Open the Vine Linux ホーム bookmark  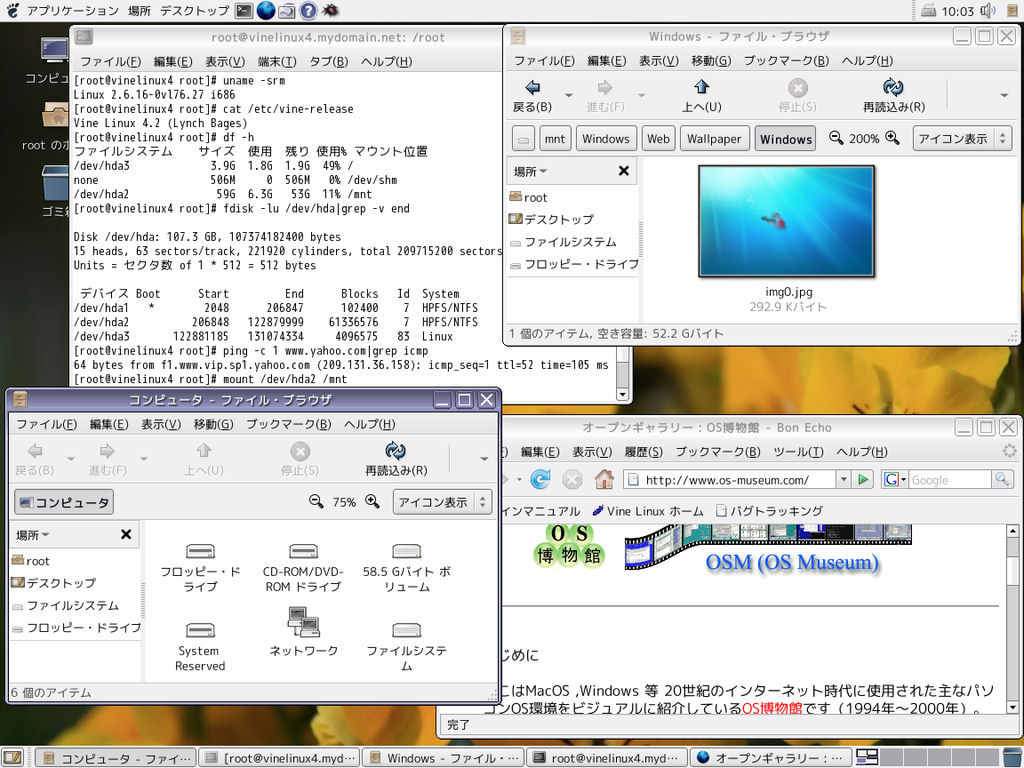coord(648,511)
